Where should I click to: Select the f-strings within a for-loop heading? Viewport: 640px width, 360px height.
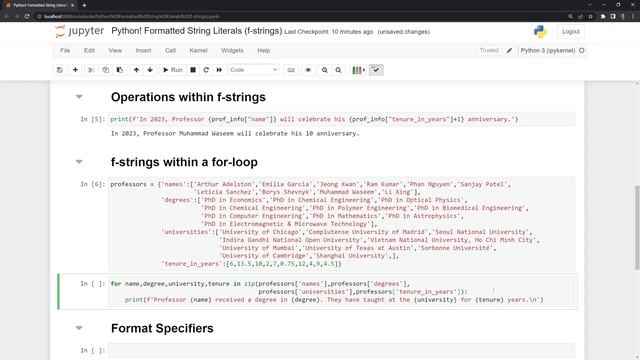coord(184,162)
